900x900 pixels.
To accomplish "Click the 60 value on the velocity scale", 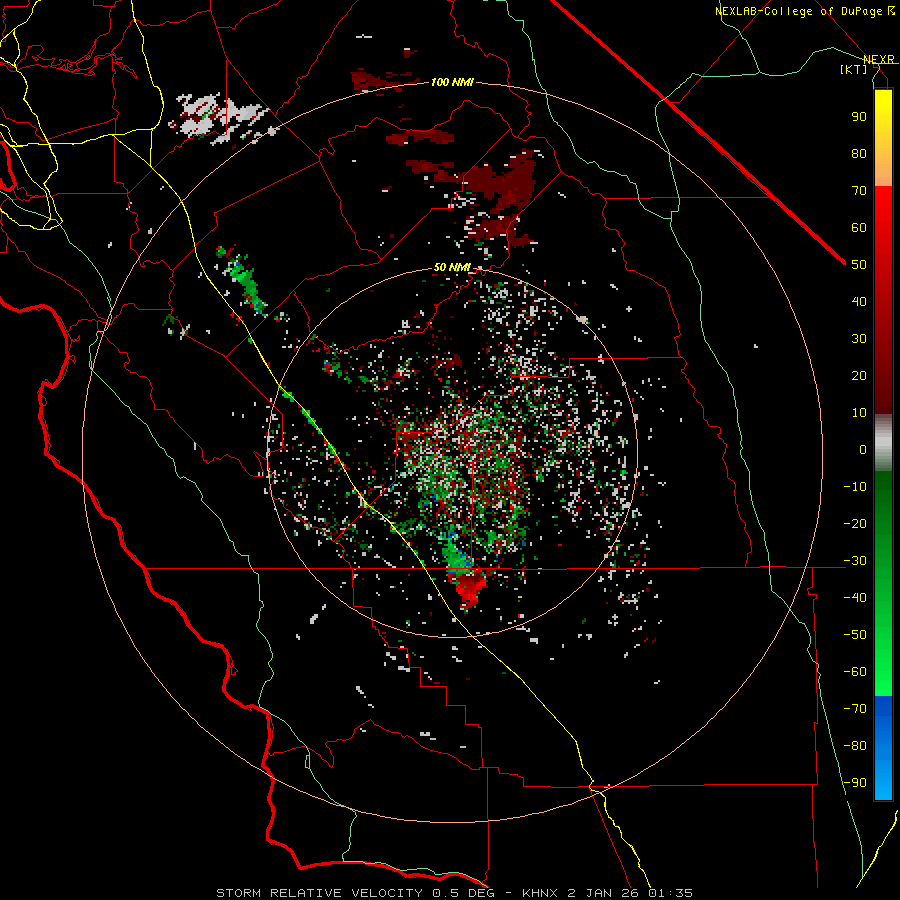I will [x=859, y=227].
